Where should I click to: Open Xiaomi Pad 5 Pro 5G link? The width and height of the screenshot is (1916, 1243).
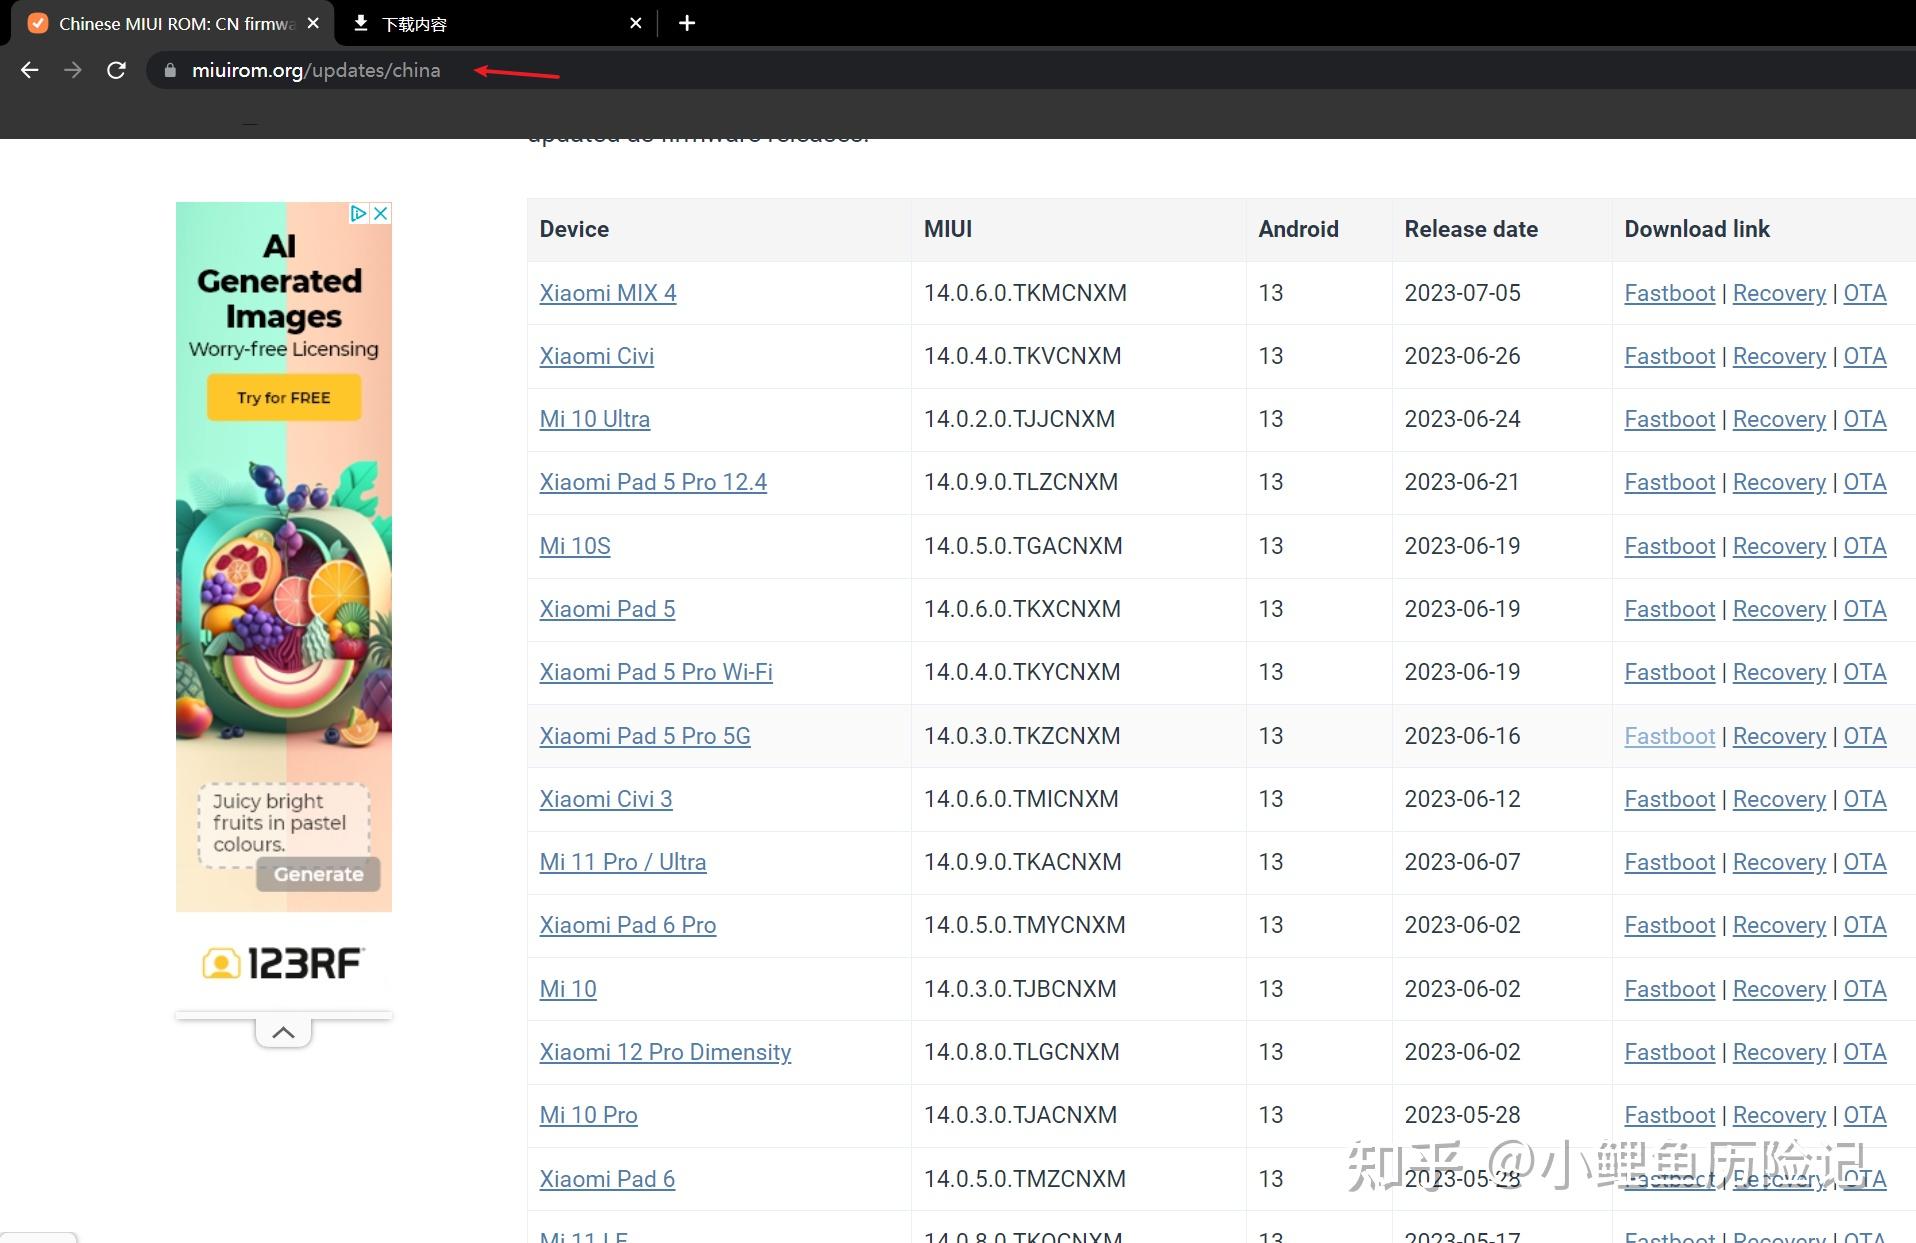645,736
